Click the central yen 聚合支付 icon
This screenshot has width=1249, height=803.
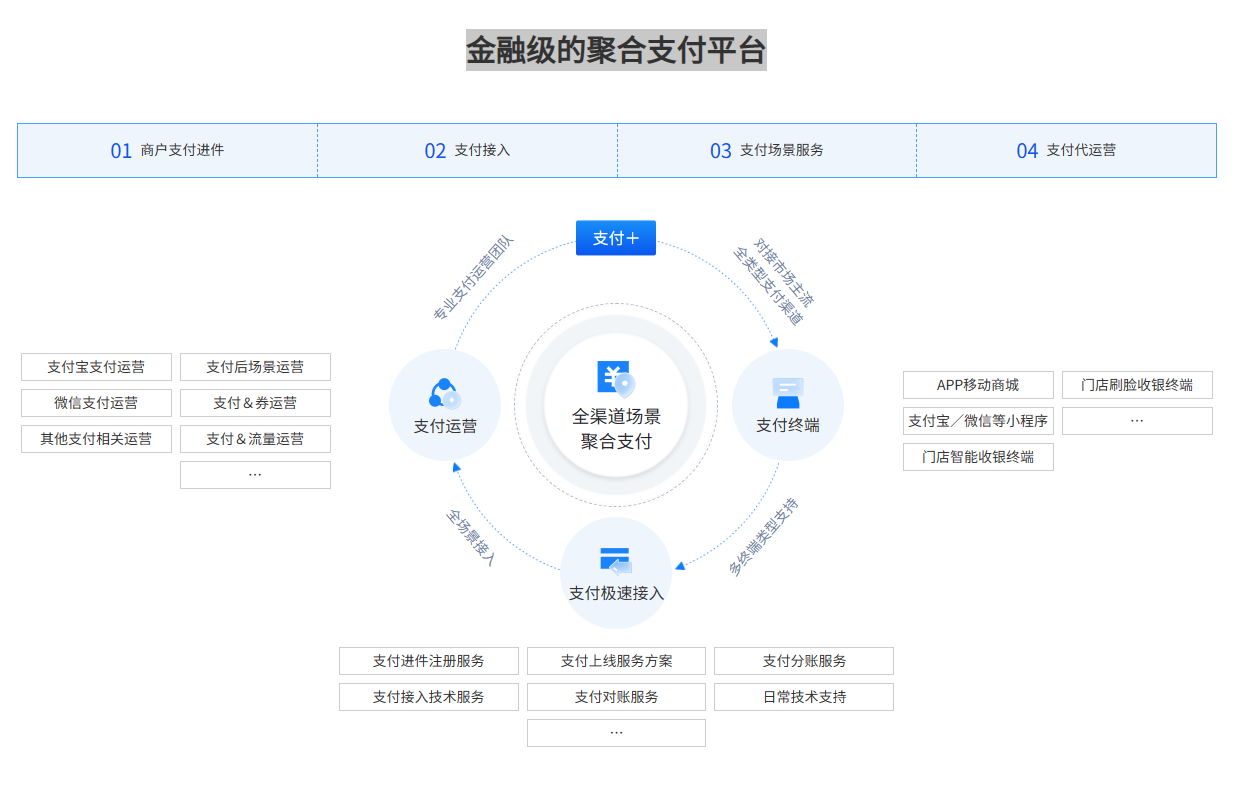point(616,377)
